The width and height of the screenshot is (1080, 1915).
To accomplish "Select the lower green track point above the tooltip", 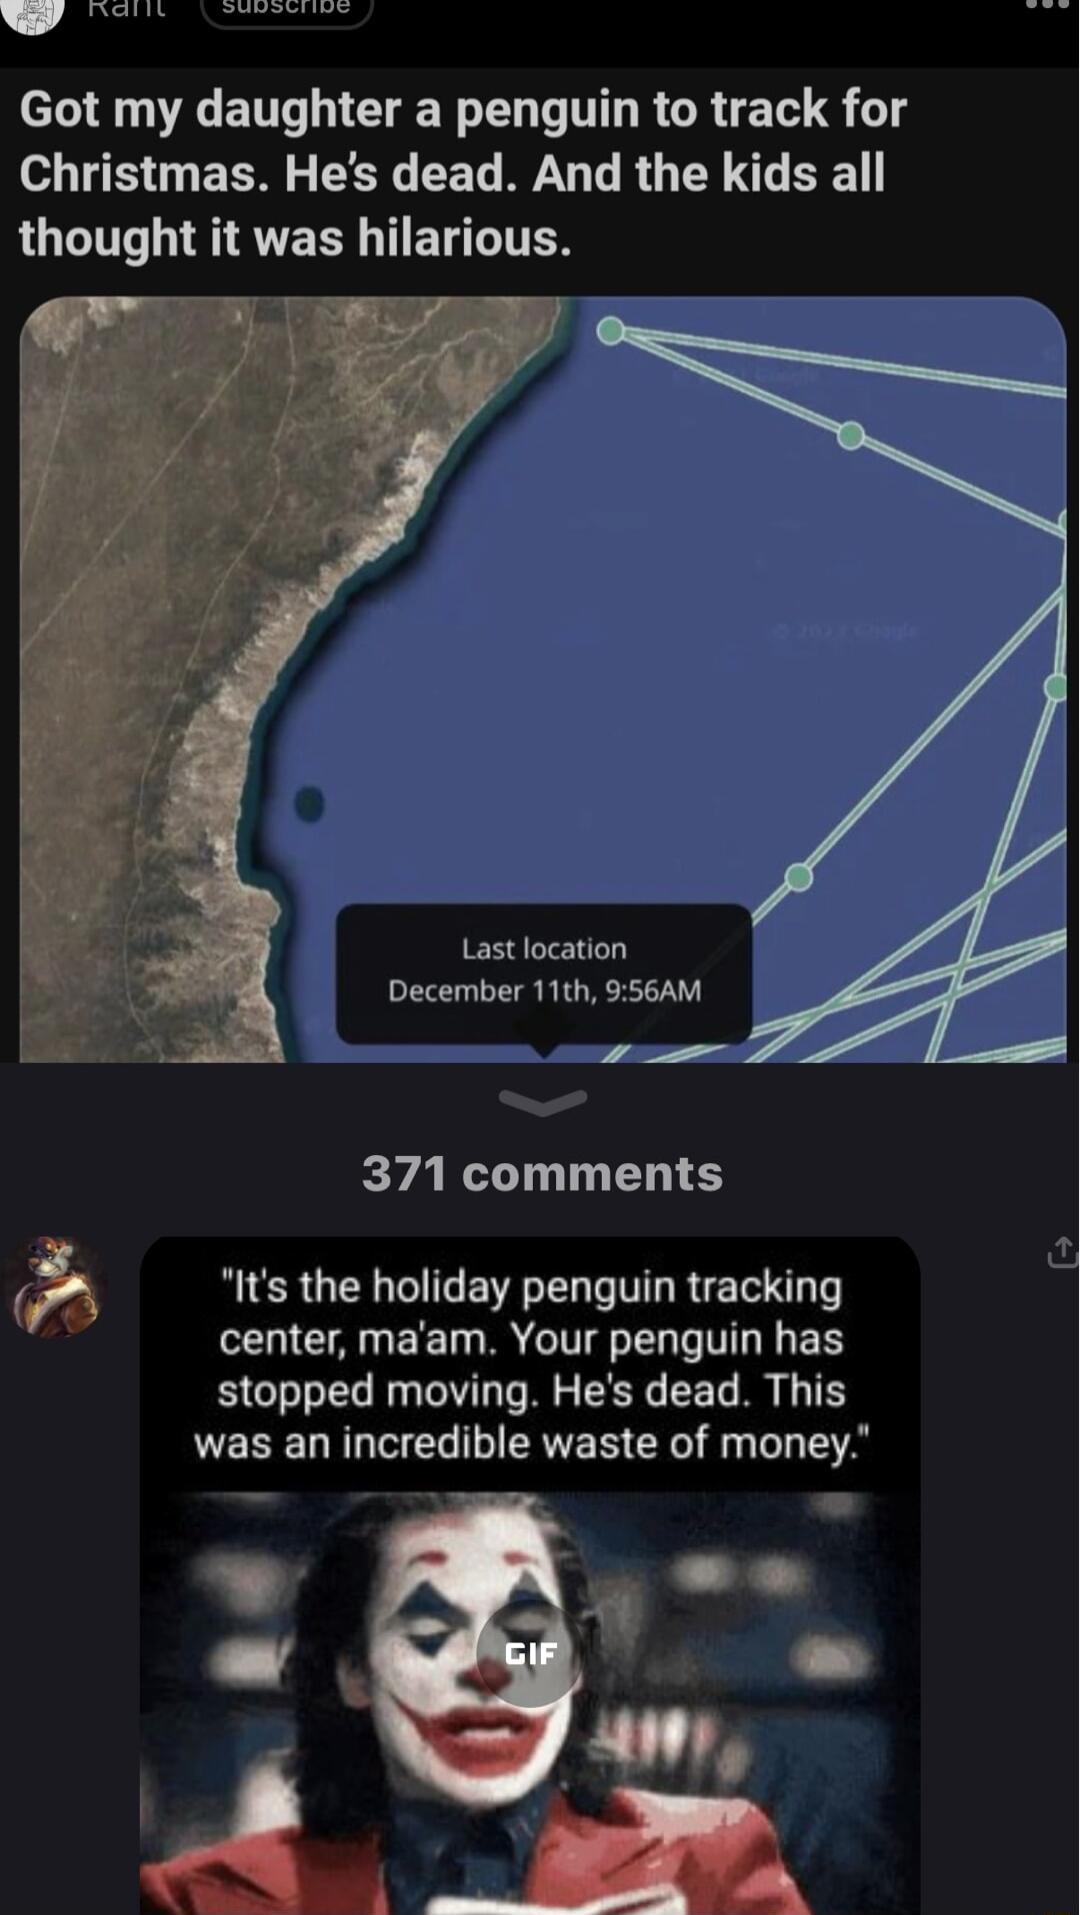I will 798,877.
